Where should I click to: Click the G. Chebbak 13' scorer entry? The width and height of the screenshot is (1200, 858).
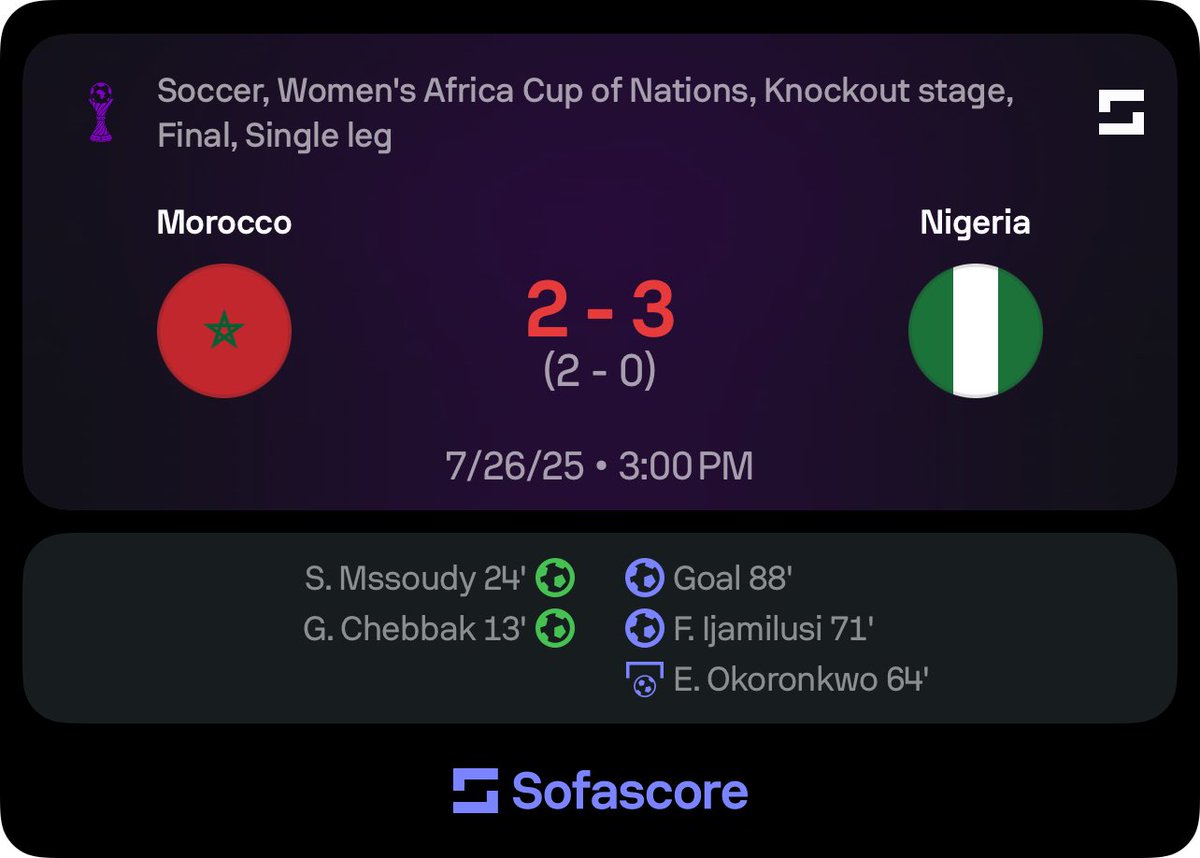[x=415, y=629]
